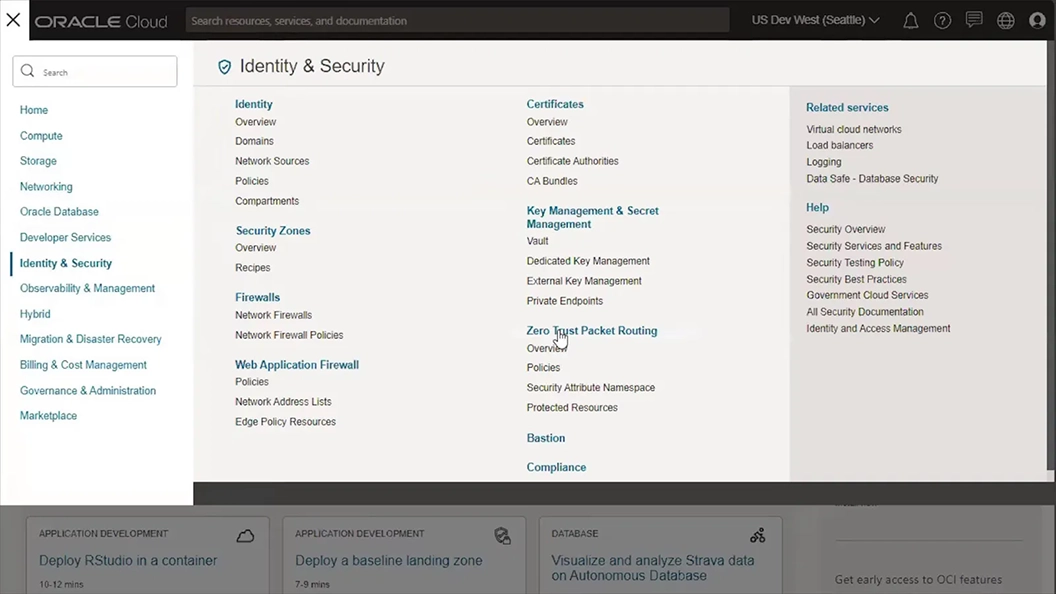Select Compute in the navigation menu
Image resolution: width=1056 pixels, height=594 pixels.
click(x=41, y=135)
